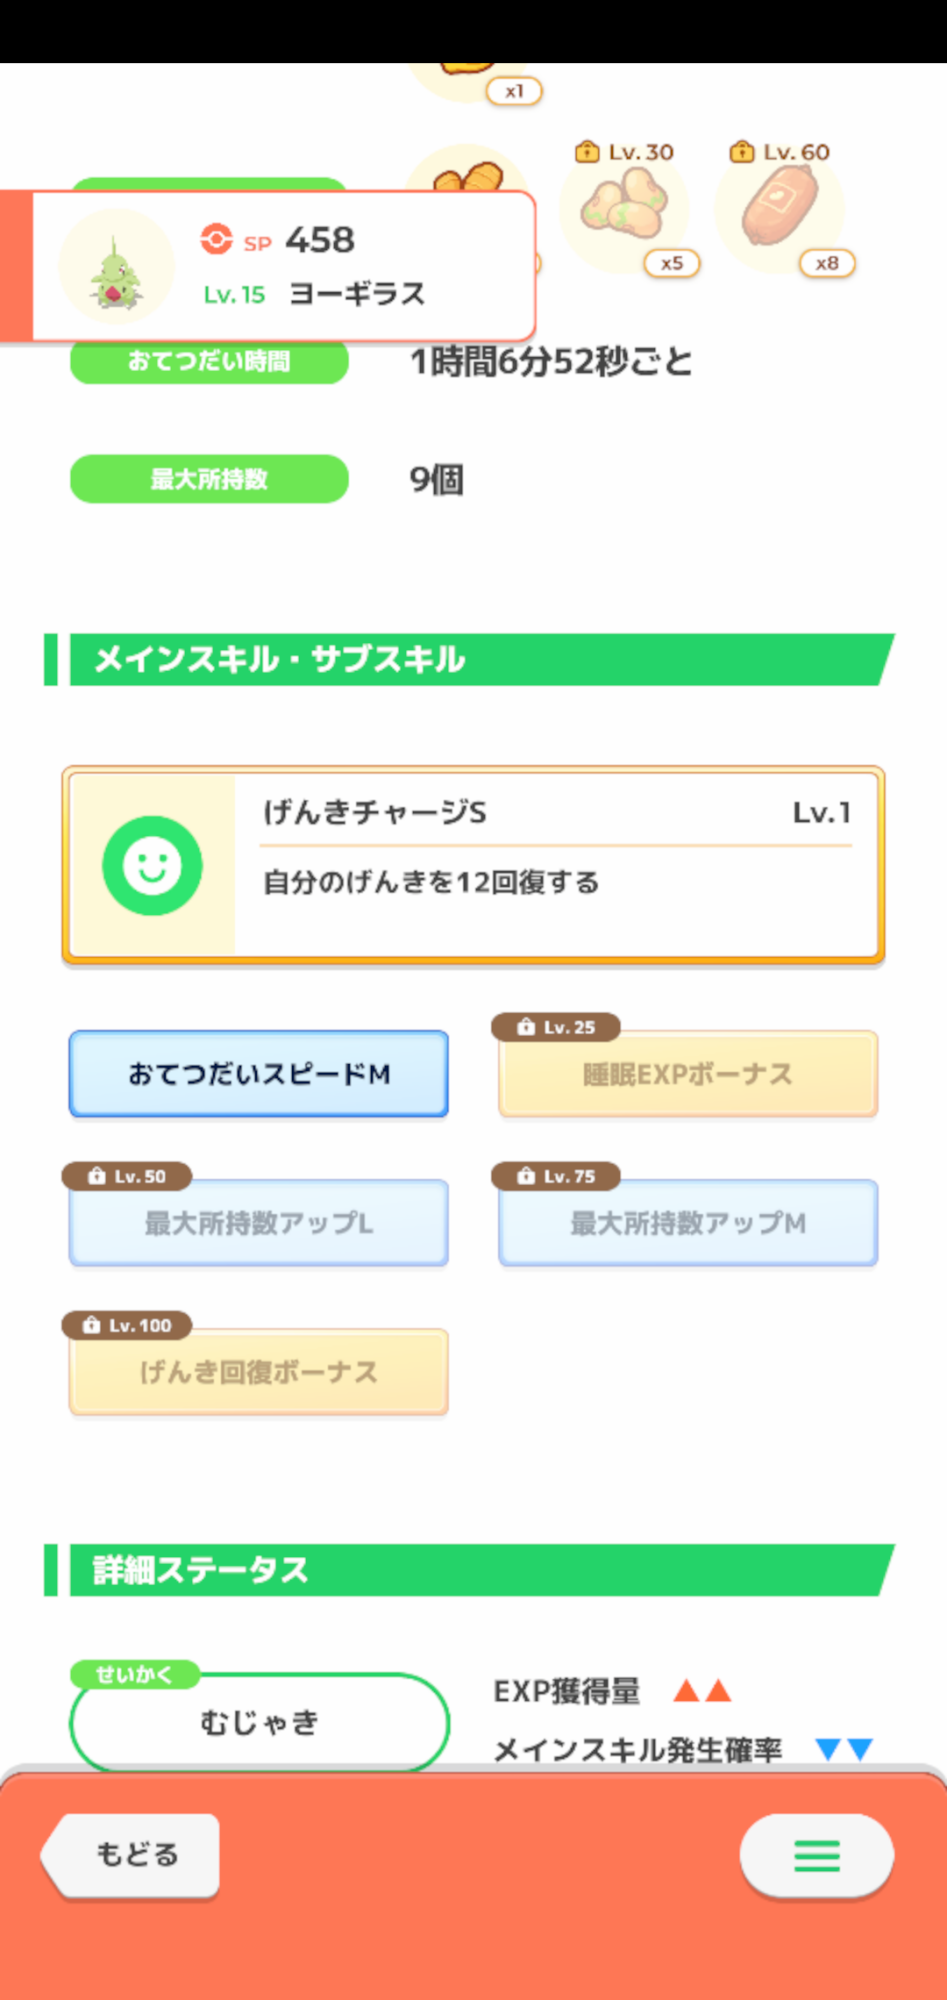
Task: Tap the locked 睡眠EXPボーナス sub skill
Action: pyautogui.click(x=688, y=1075)
